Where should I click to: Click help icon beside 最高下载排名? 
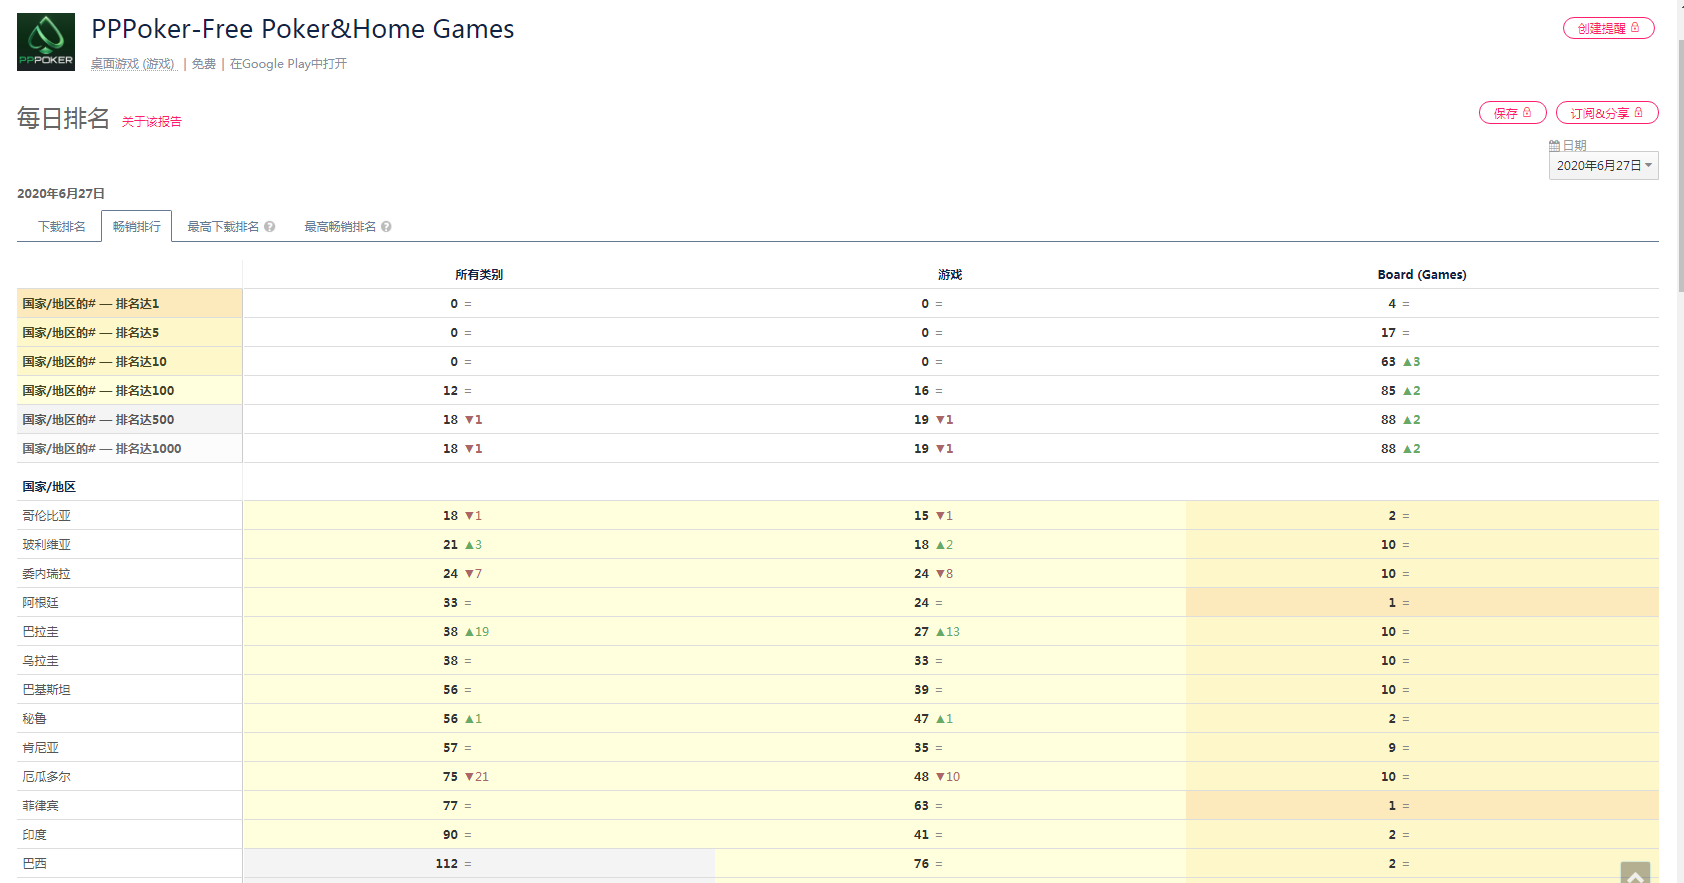(270, 227)
